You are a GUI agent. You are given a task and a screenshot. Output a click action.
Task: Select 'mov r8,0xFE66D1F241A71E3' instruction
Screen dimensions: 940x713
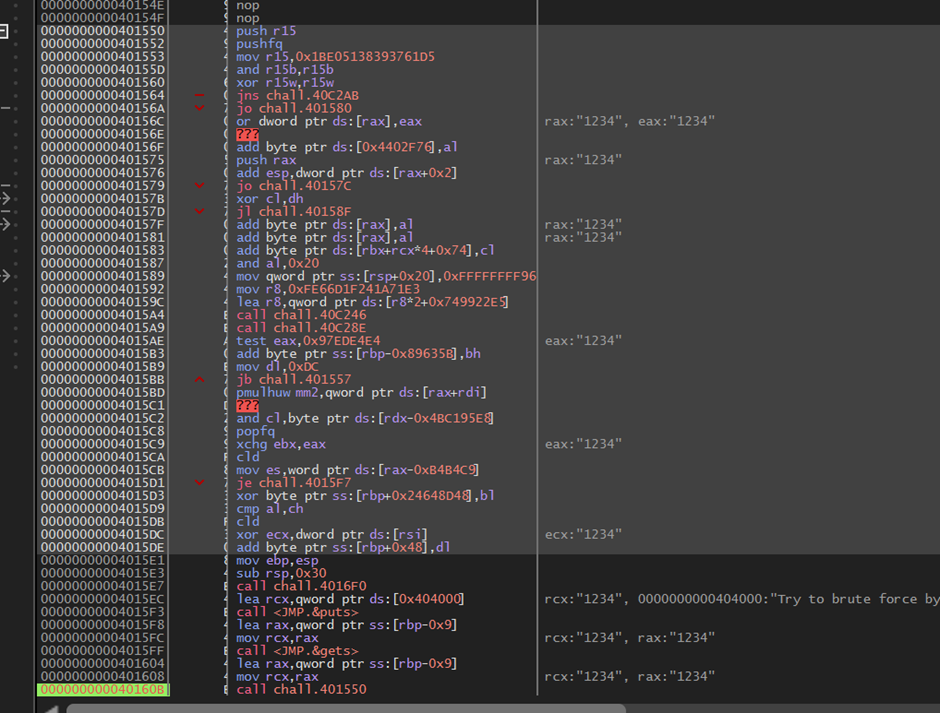tap(328, 289)
